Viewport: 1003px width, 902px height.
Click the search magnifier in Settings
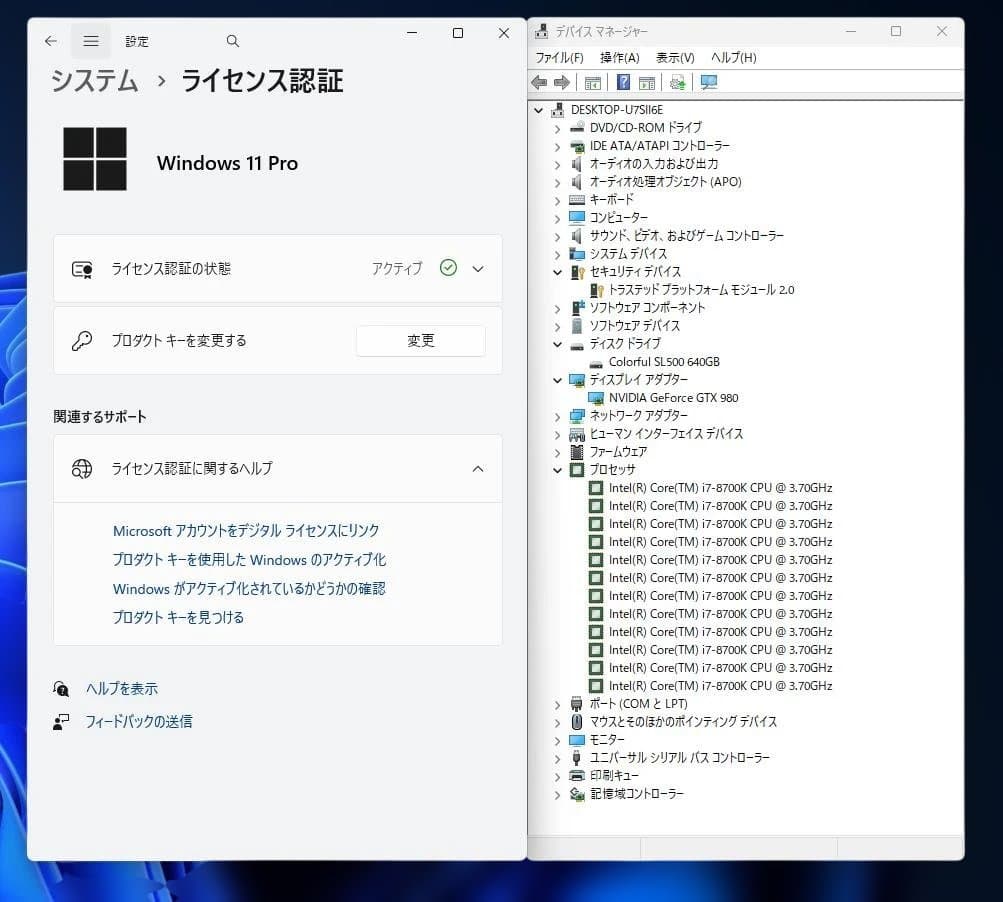coord(232,40)
